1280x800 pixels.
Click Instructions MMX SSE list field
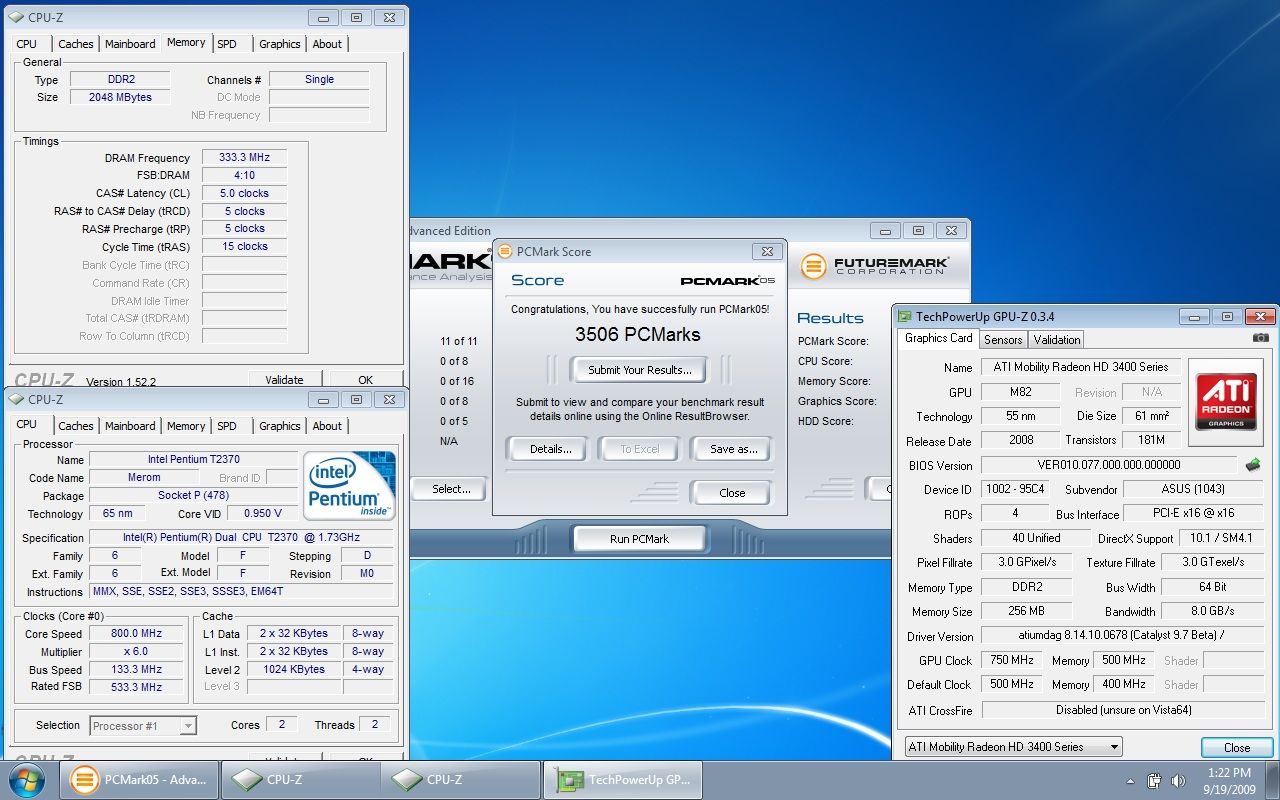pyautogui.click(x=242, y=592)
